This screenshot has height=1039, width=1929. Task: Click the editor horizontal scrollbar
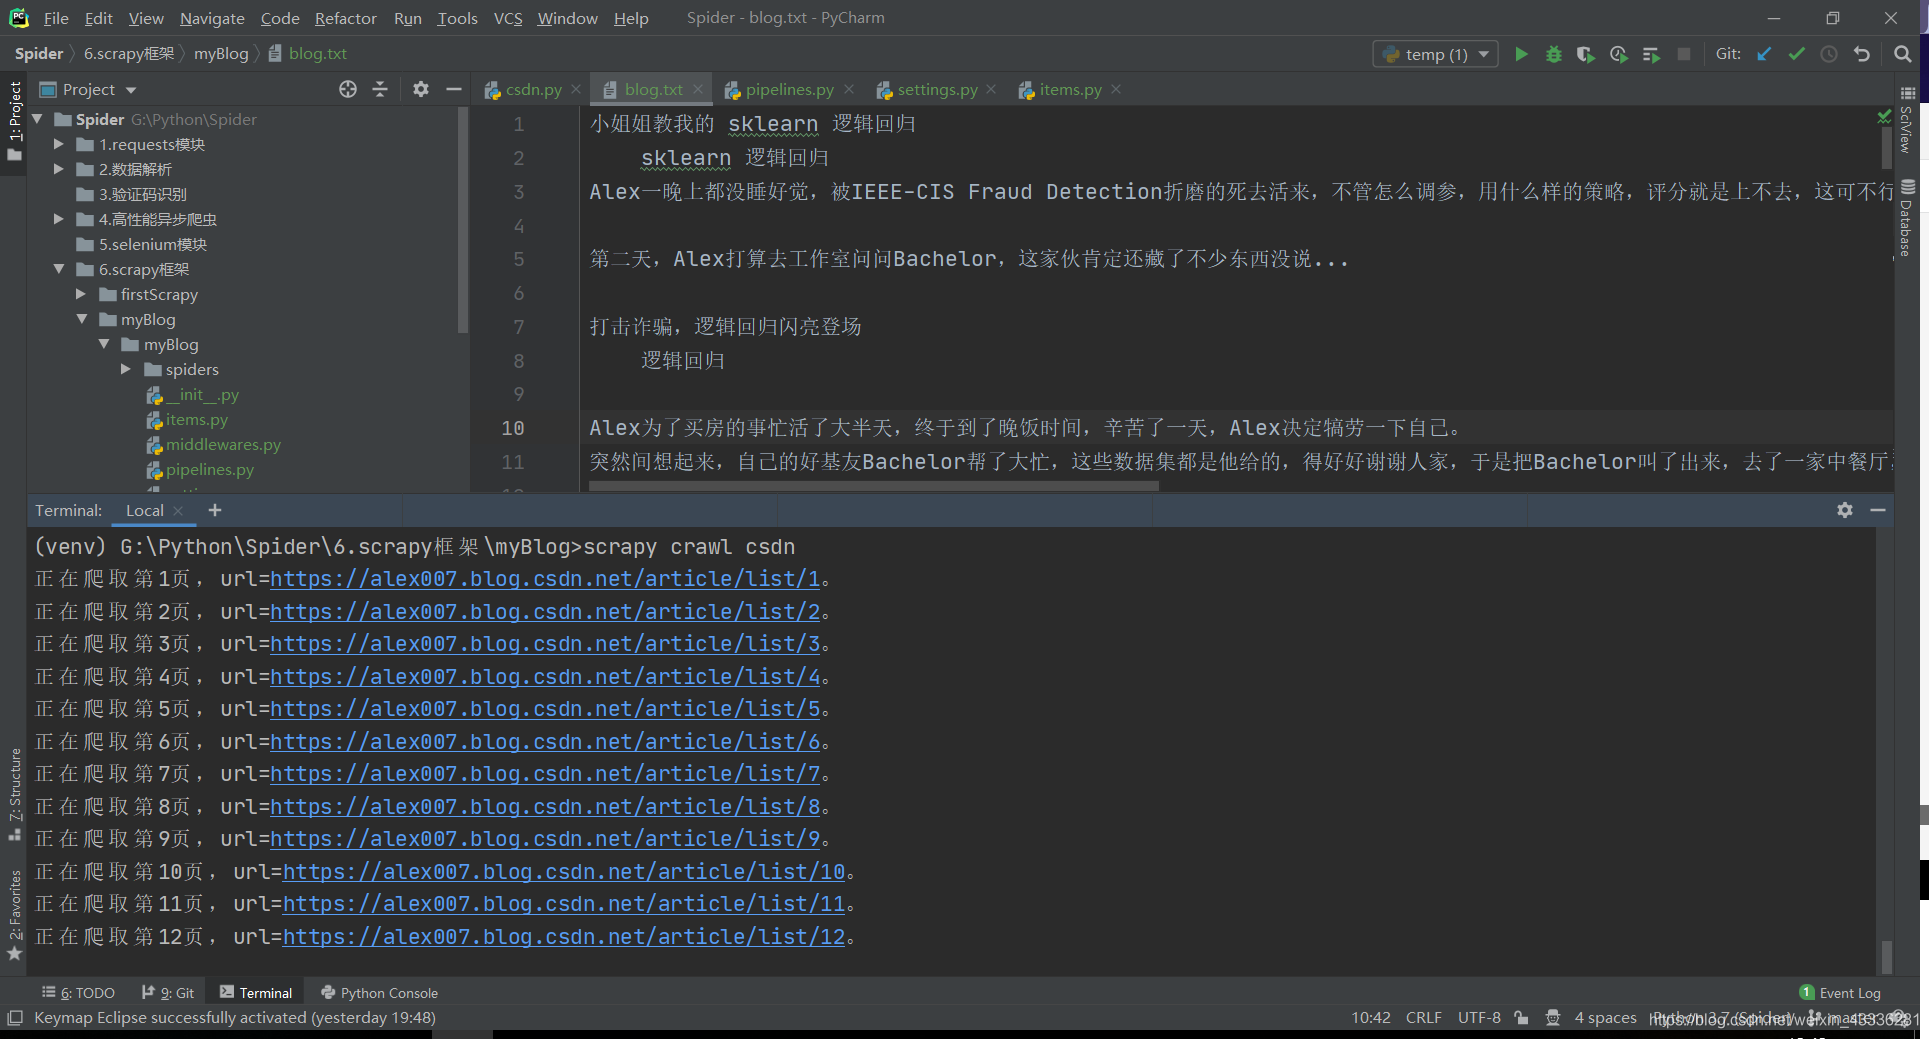874,487
